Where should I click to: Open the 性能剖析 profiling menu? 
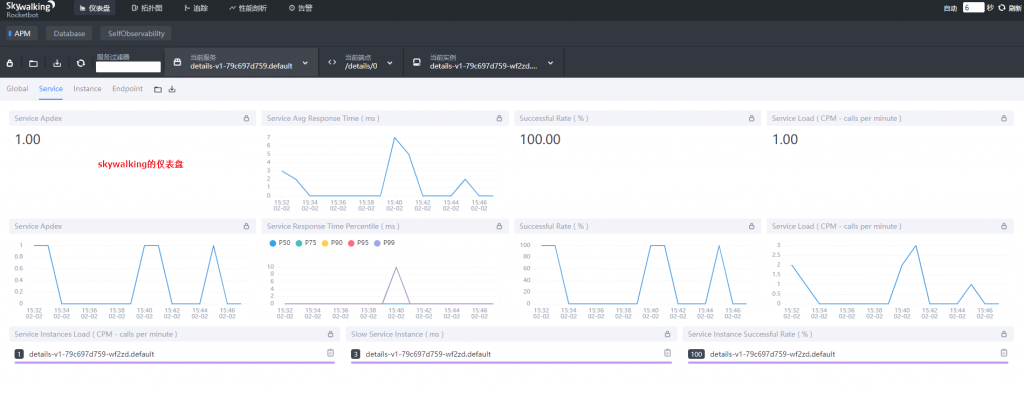click(x=248, y=8)
